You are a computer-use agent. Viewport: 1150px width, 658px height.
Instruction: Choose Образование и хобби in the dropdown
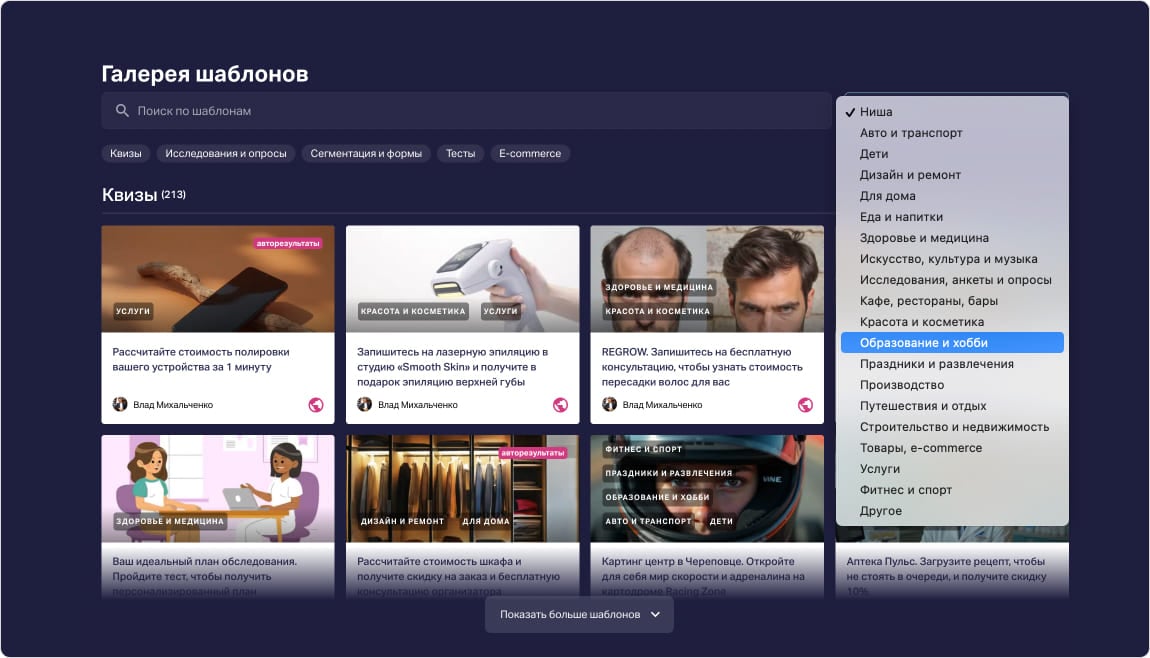923,343
